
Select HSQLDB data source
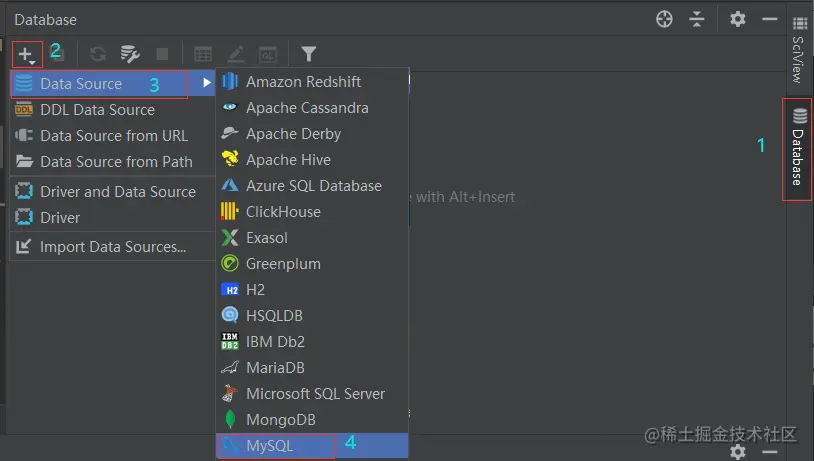point(312,315)
